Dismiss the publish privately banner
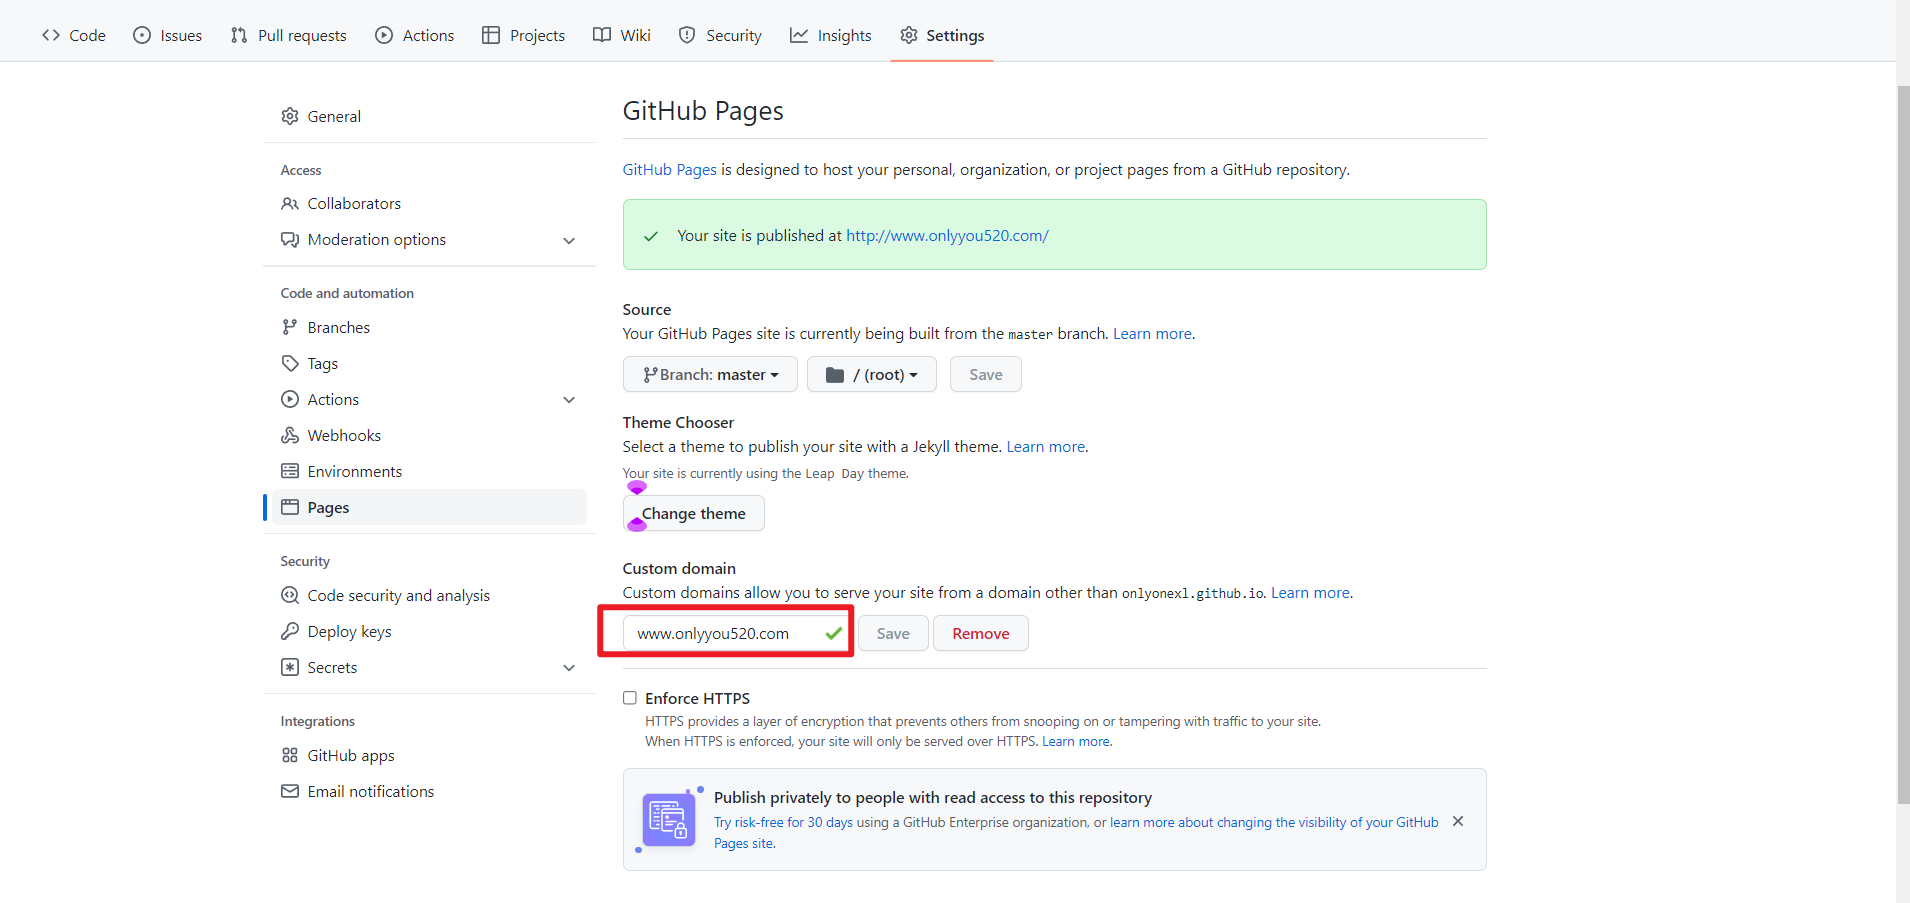Viewport: 1910px width, 903px height. click(x=1457, y=821)
